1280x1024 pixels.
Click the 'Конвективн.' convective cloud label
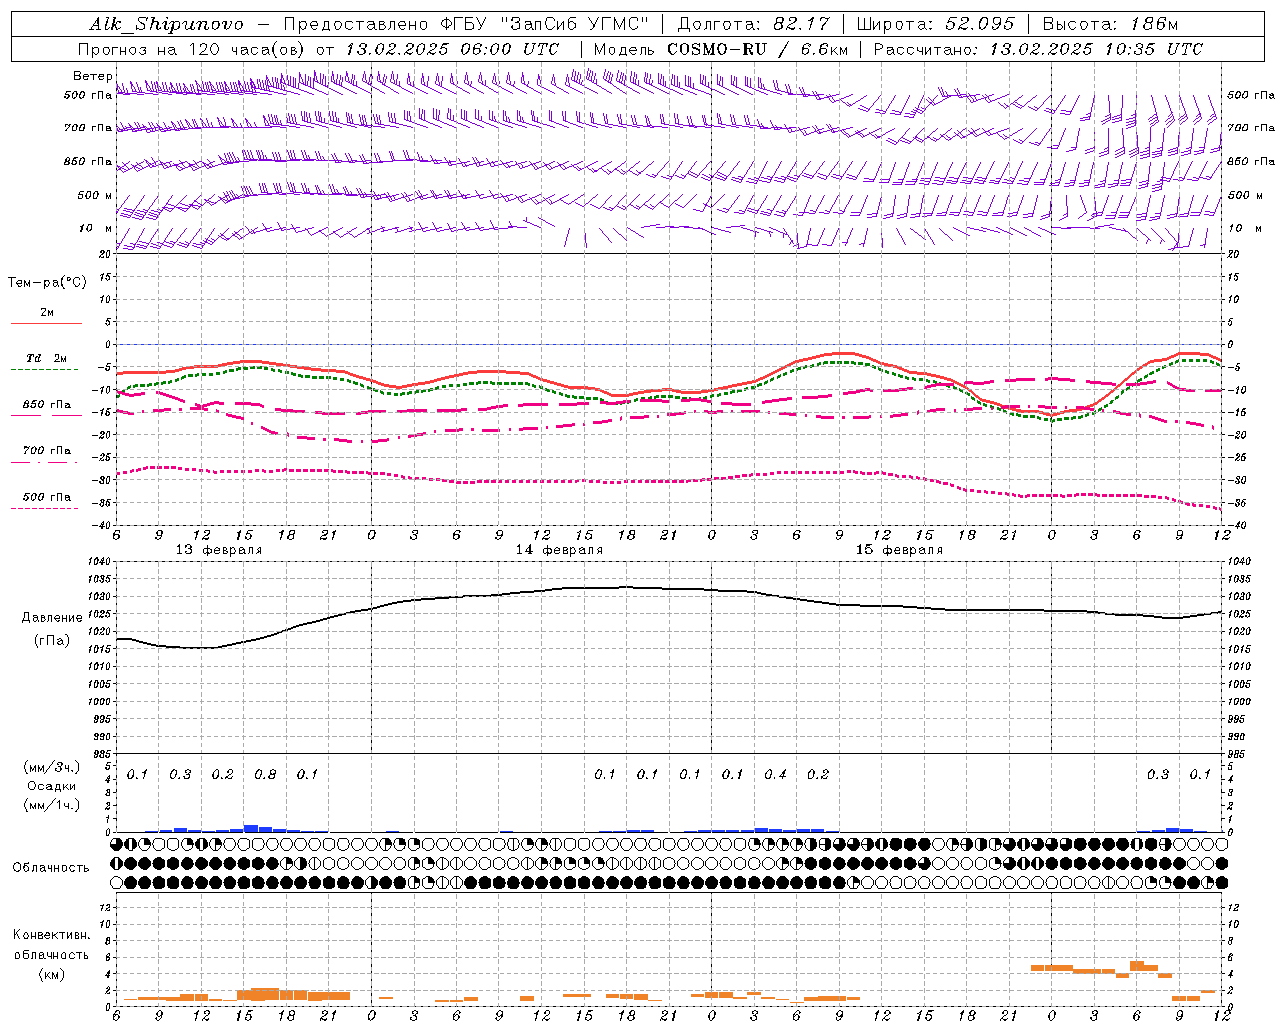pyautogui.click(x=52, y=935)
